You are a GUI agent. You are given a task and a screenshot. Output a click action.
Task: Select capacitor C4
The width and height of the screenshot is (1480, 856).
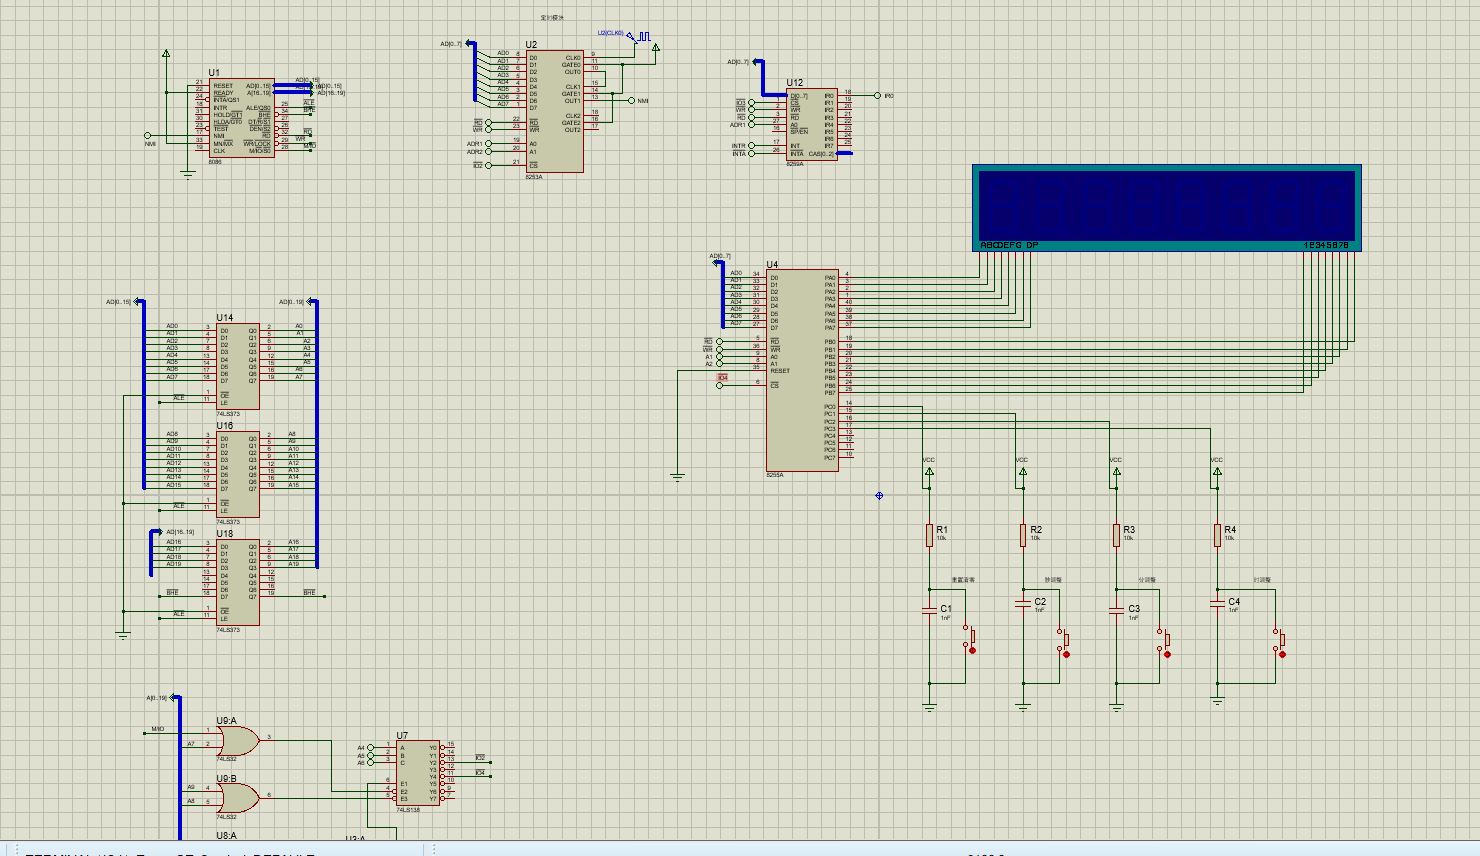point(1217,605)
